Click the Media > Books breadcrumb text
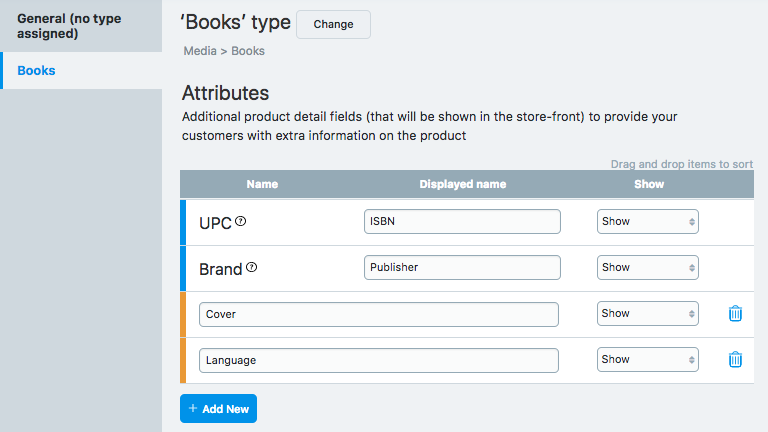 pyautogui.click(x=224, y=51)
